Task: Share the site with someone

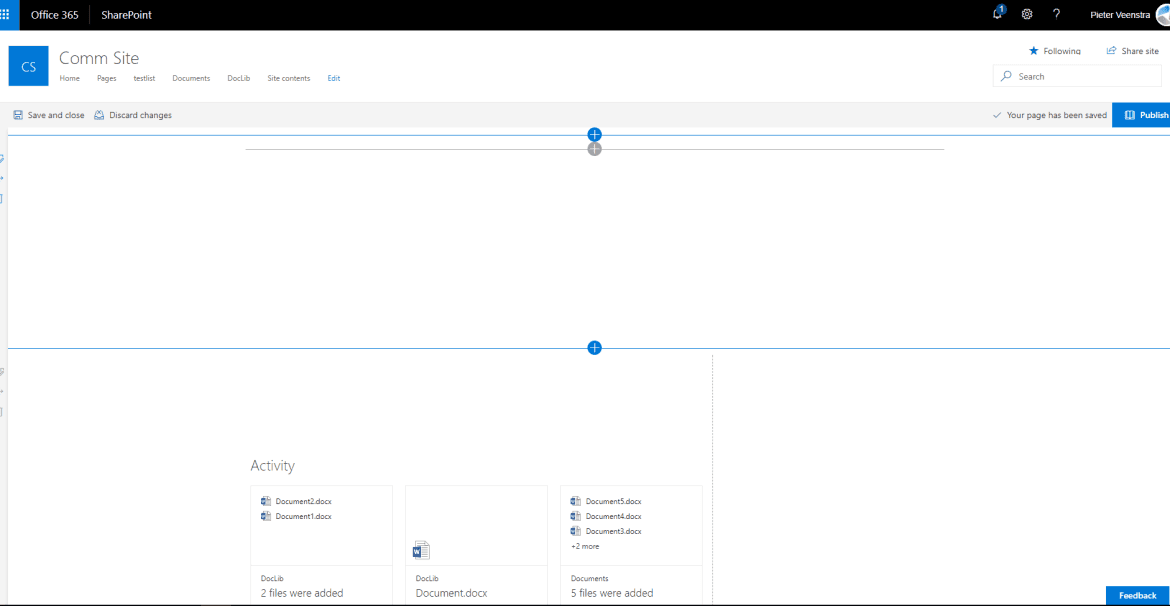Action: tap(1132, 50)
